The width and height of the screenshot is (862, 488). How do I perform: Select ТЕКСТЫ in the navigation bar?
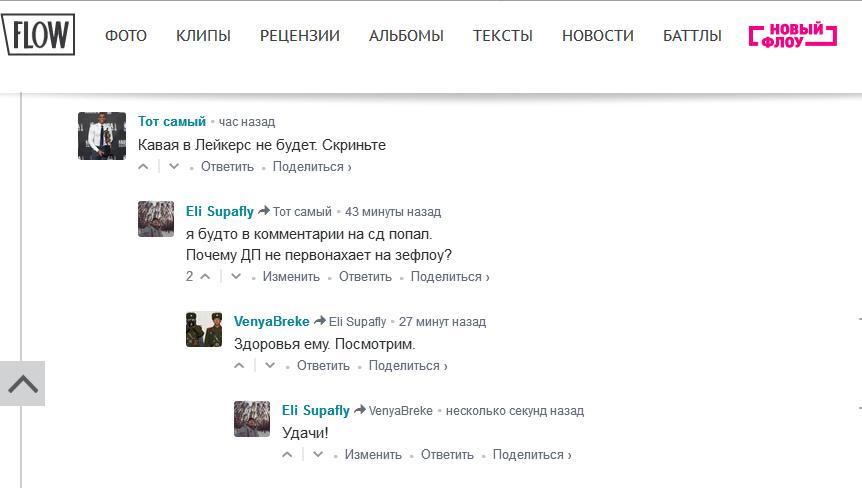point(502,36)
